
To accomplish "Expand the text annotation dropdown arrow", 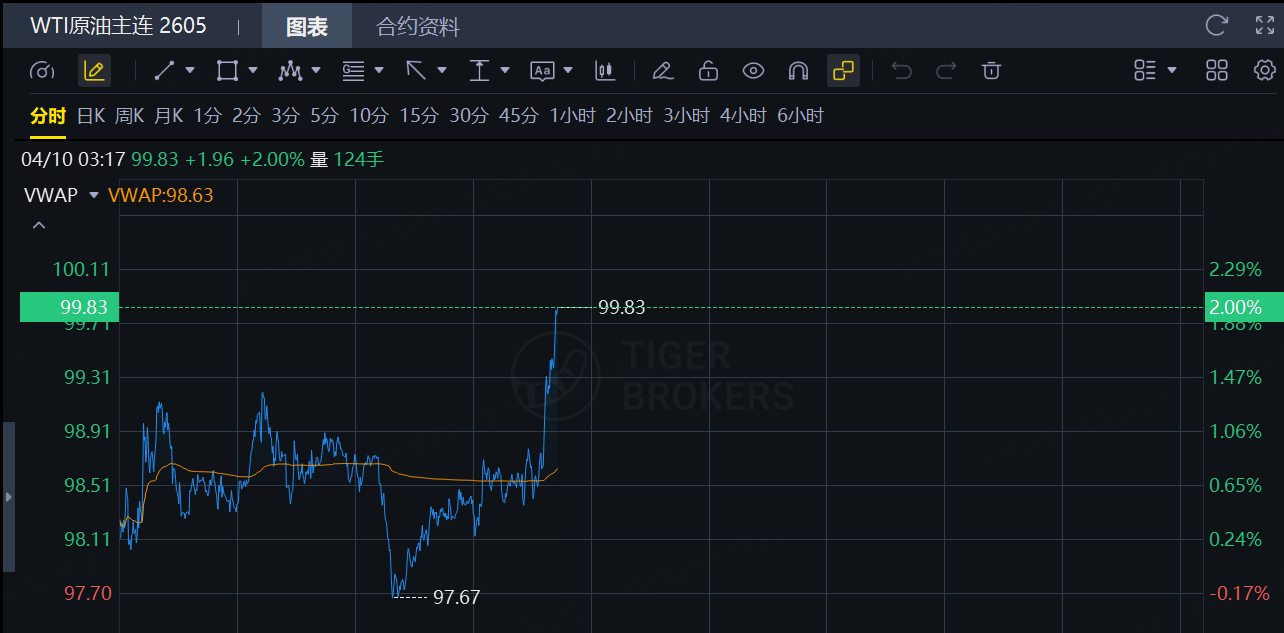I will 568,71.
